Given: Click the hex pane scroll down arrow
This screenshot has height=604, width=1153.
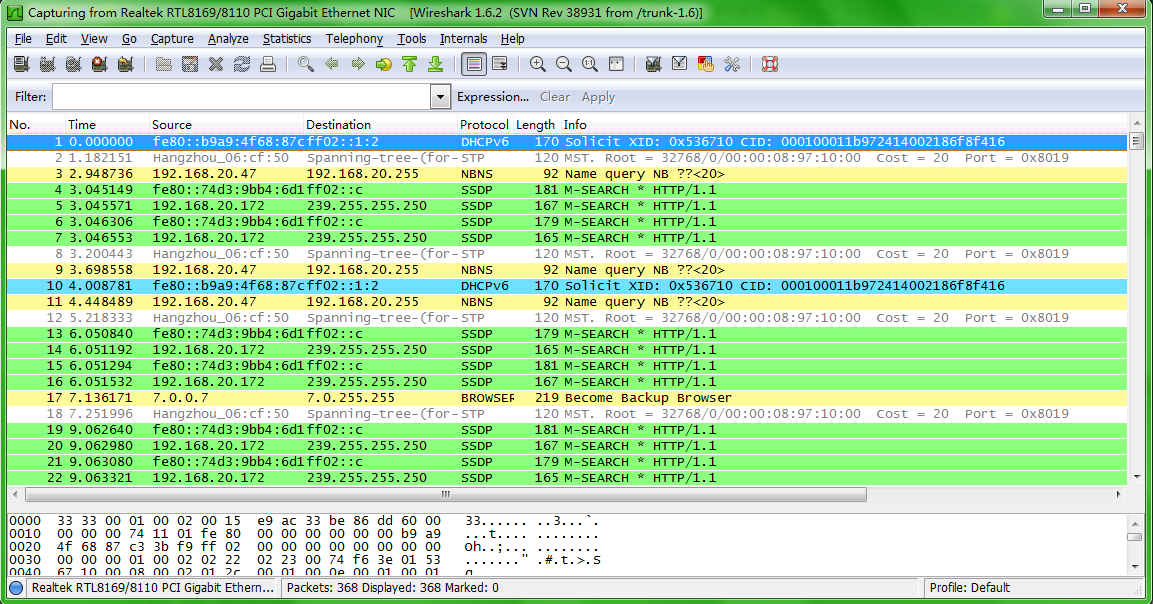Looking at the screenshot, I should click(1136, 566).
